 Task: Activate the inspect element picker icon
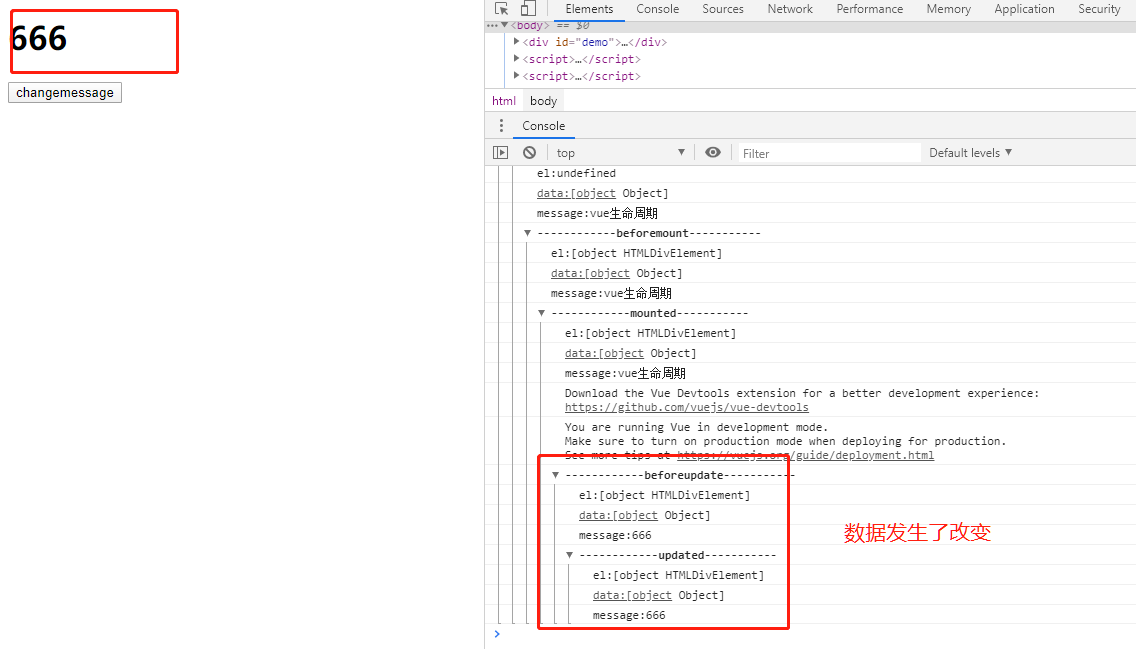tap(501, 9)
